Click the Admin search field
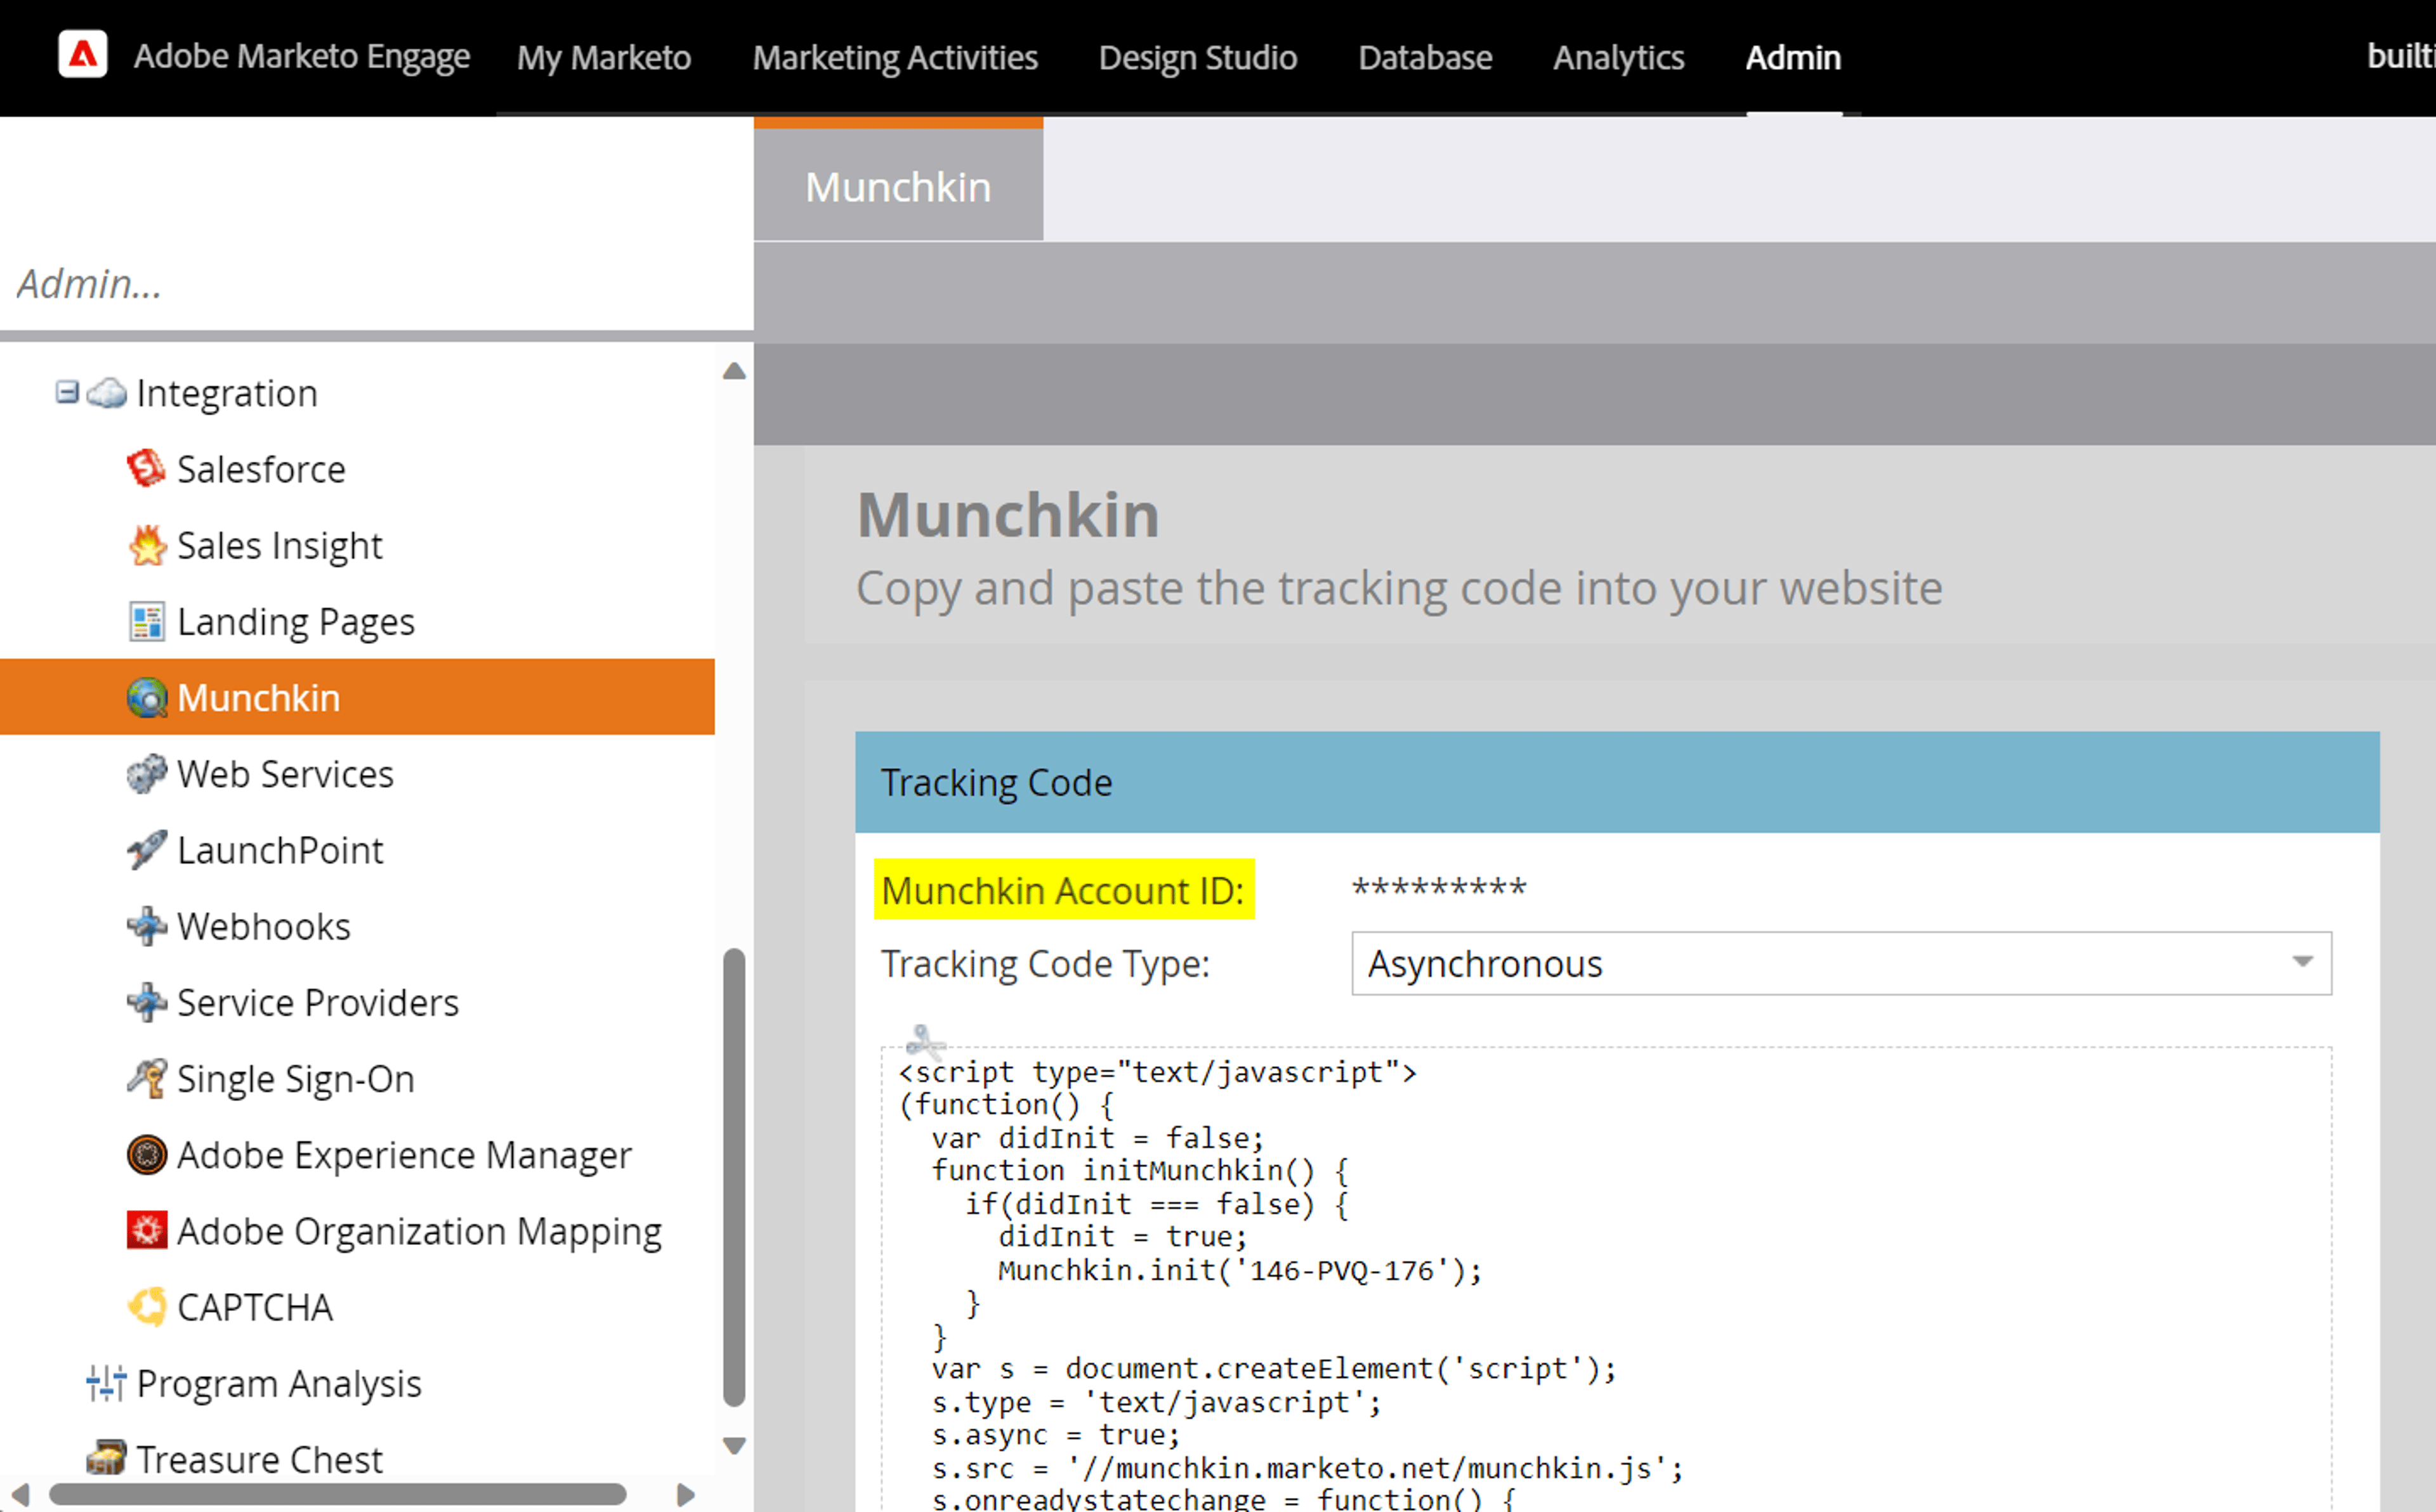2436x1512 pixels. click(377, 284)
